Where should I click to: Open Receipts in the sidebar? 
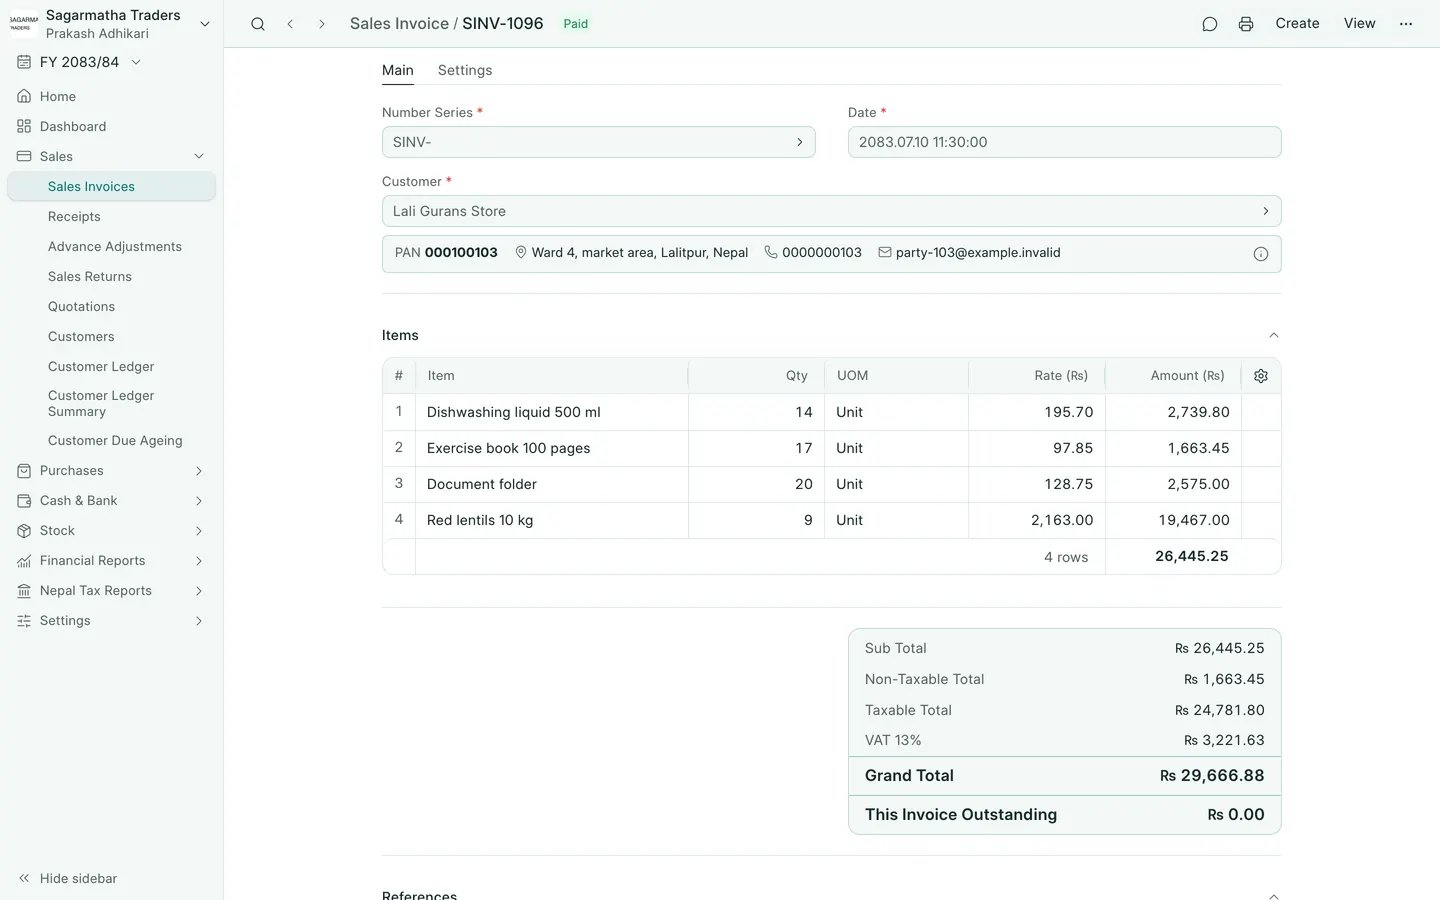tap(74, 217)
